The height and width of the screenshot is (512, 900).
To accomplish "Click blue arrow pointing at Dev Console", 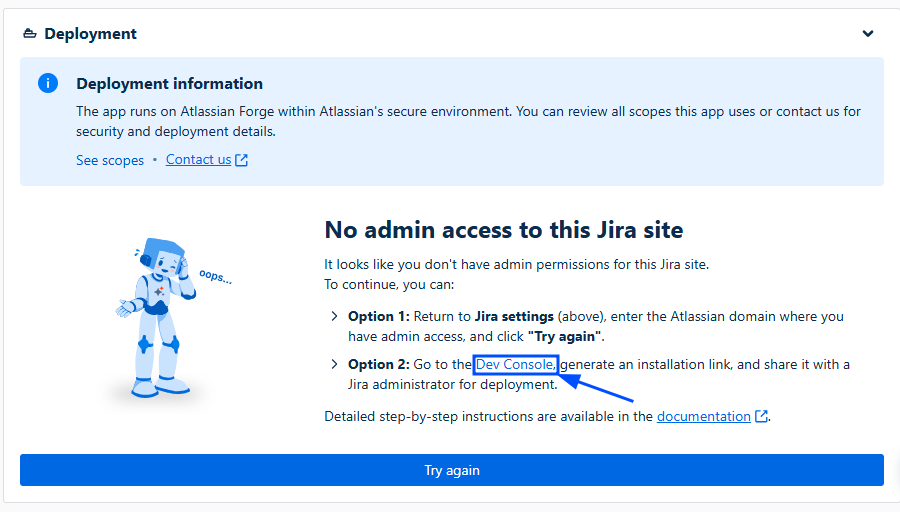I will [x=600, y=389].
